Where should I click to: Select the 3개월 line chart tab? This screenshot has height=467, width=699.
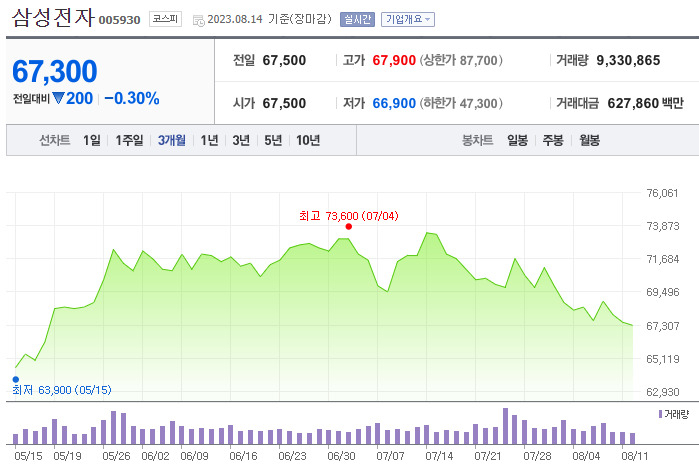pyautogui.click(x=172, y=140)
